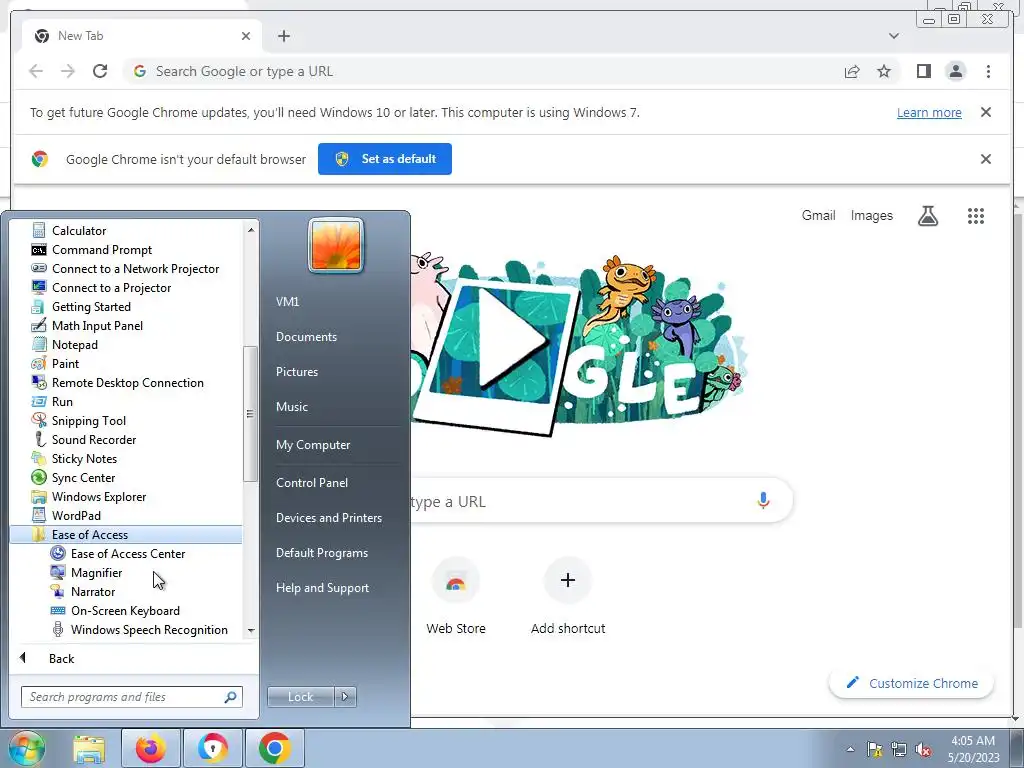This screenshot has width=1024, height=768.
Task: Open the Gmail link
Action: click(x=818, y=216)
